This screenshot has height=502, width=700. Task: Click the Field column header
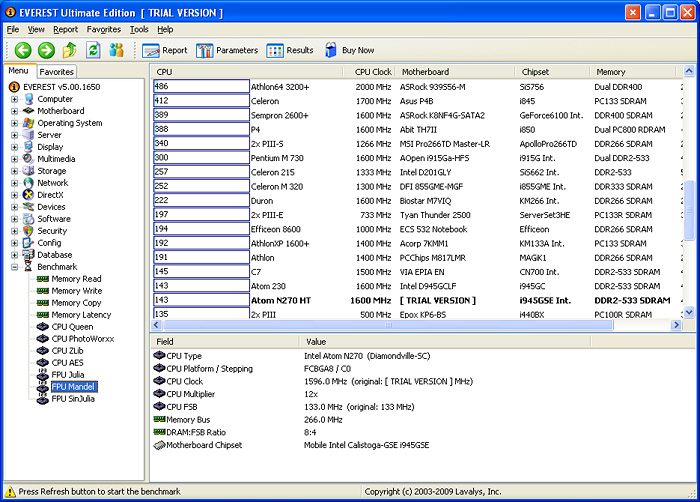(225, 342)
